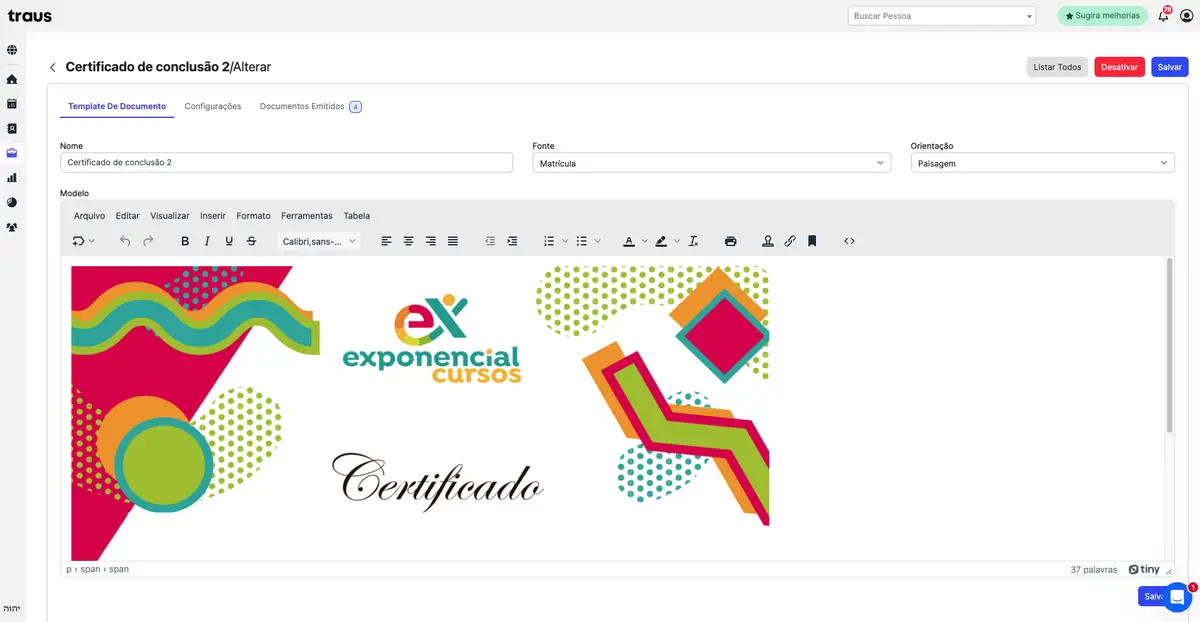Click the bookmark anchor icon

pos(812,241)
